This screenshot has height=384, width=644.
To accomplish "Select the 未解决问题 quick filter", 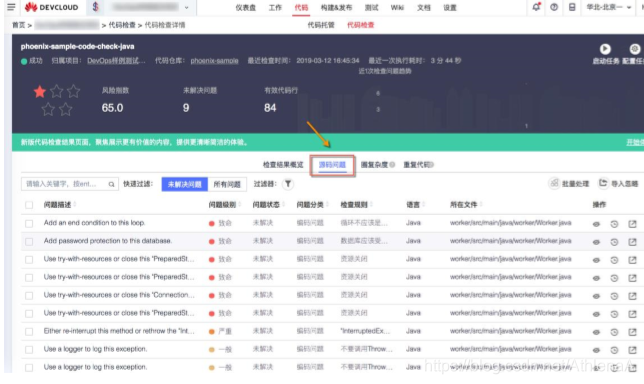I will coord(185,184).
